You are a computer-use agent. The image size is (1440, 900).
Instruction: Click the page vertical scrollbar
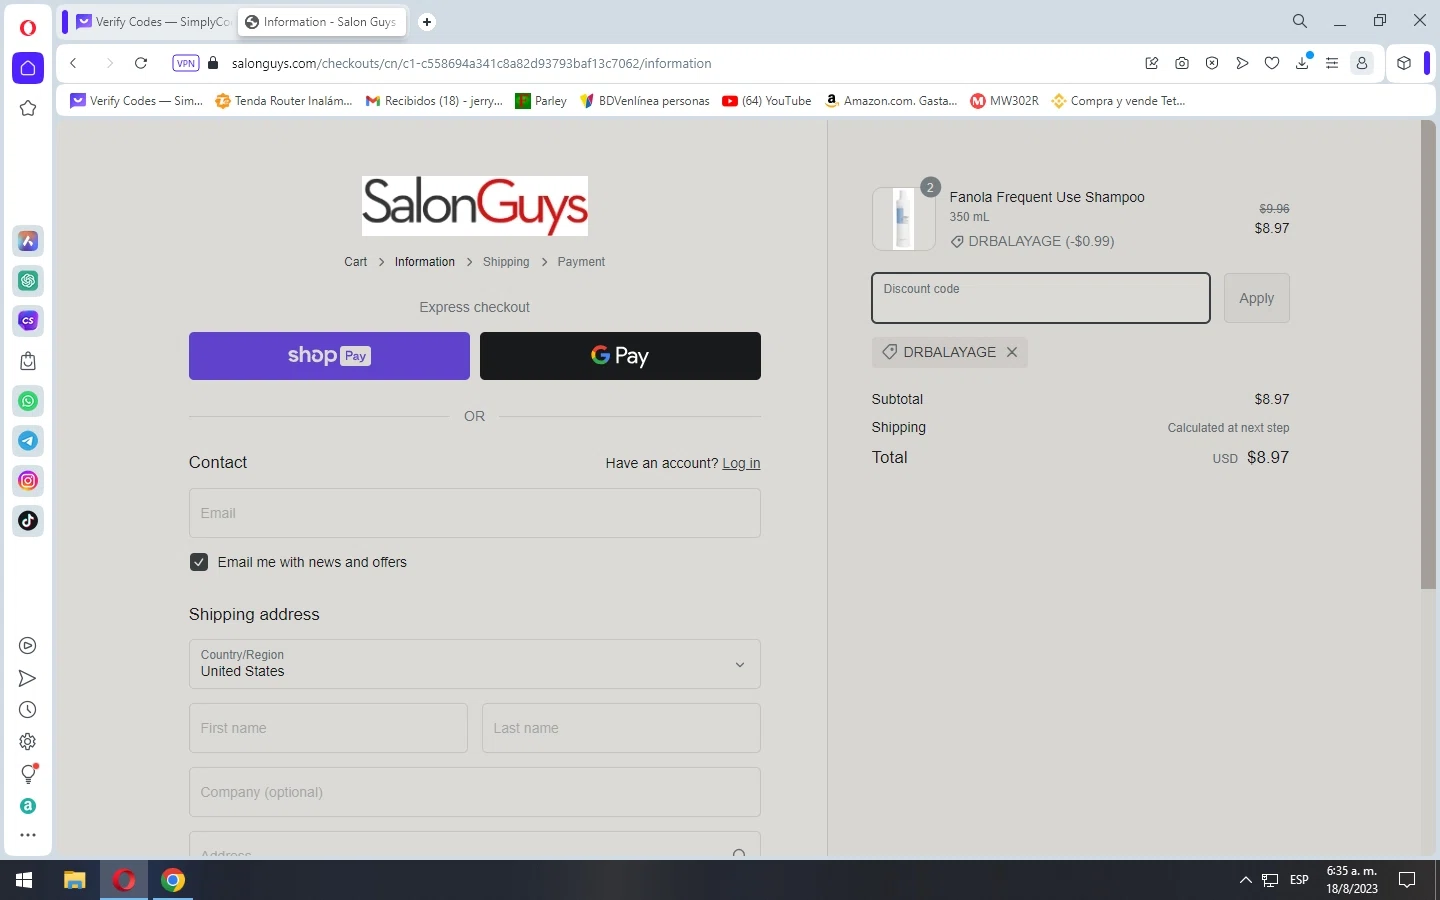[1428, 355]
